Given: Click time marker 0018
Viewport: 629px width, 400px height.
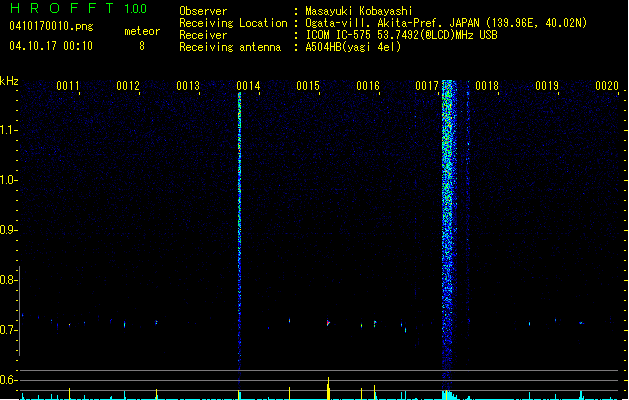Looking at the screenshot, I should click(487, 86).
